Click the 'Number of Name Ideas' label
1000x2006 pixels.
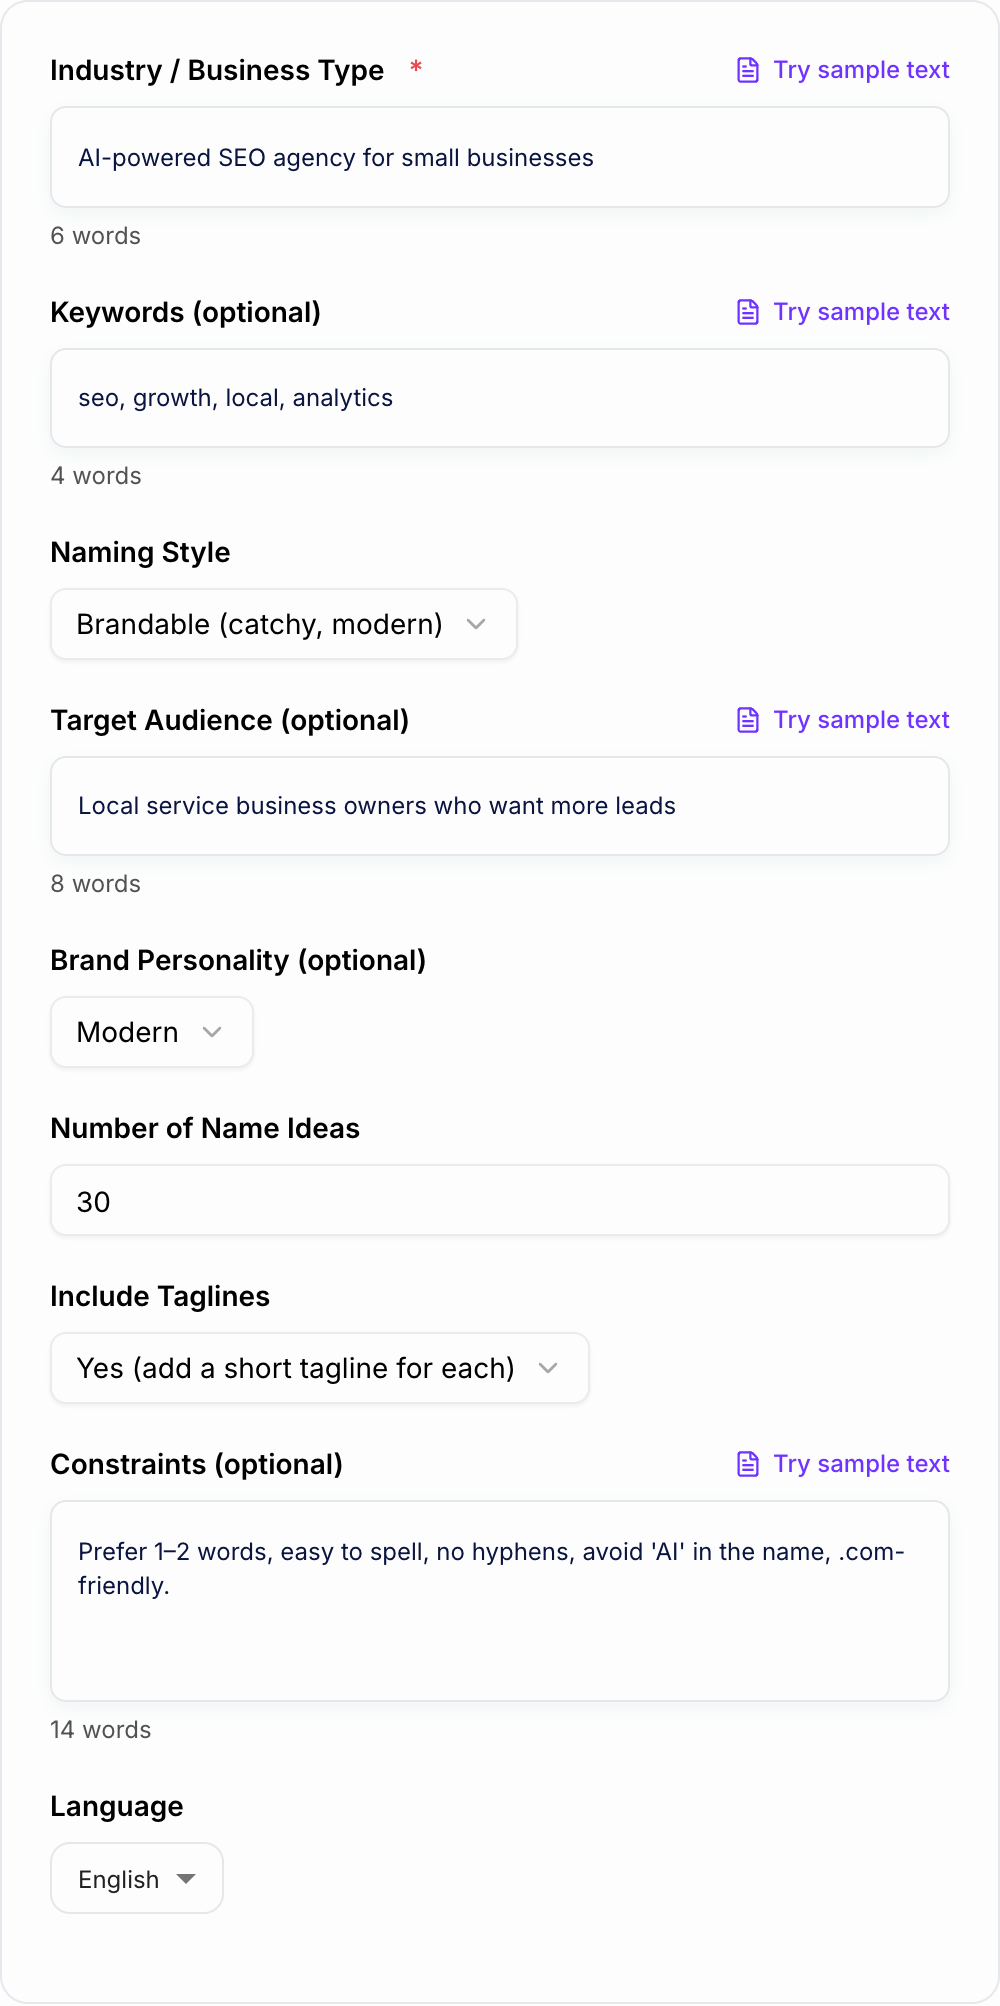click(205, 1128)
